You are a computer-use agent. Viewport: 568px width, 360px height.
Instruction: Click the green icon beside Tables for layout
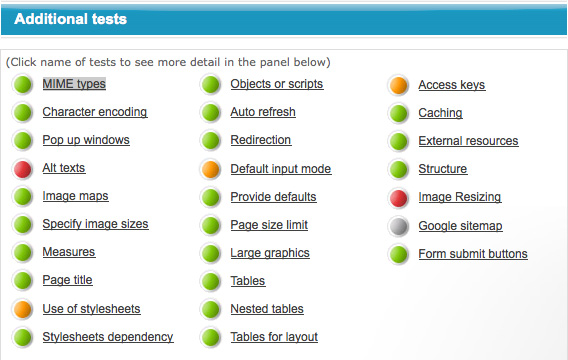[210, 337]
